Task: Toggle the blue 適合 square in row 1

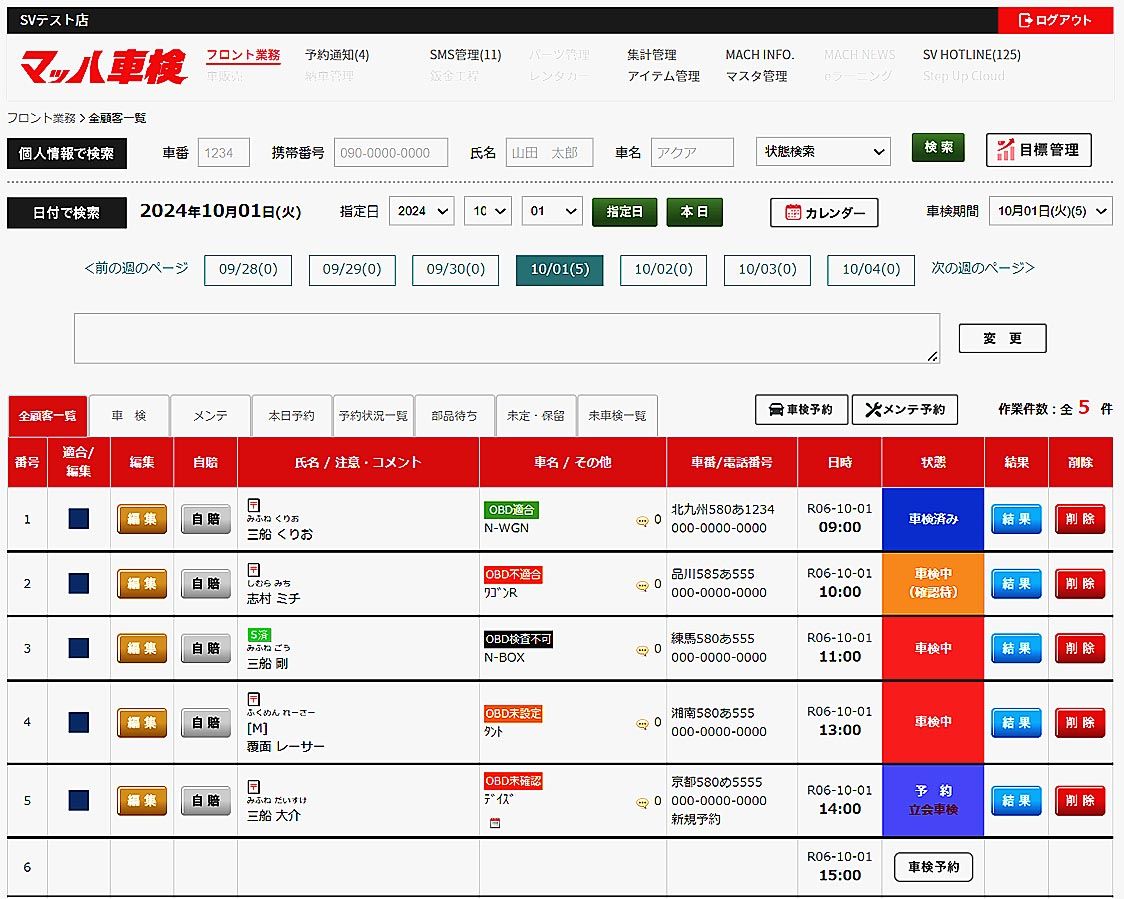Action: click(x=78, y=519)
